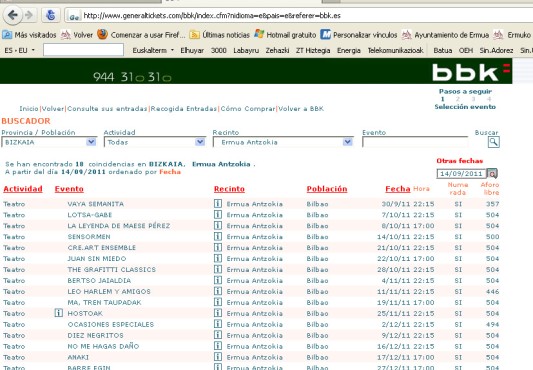The image size is (533, 370).
Task: Click the Otras fechas date field
Action: [461, 174]
